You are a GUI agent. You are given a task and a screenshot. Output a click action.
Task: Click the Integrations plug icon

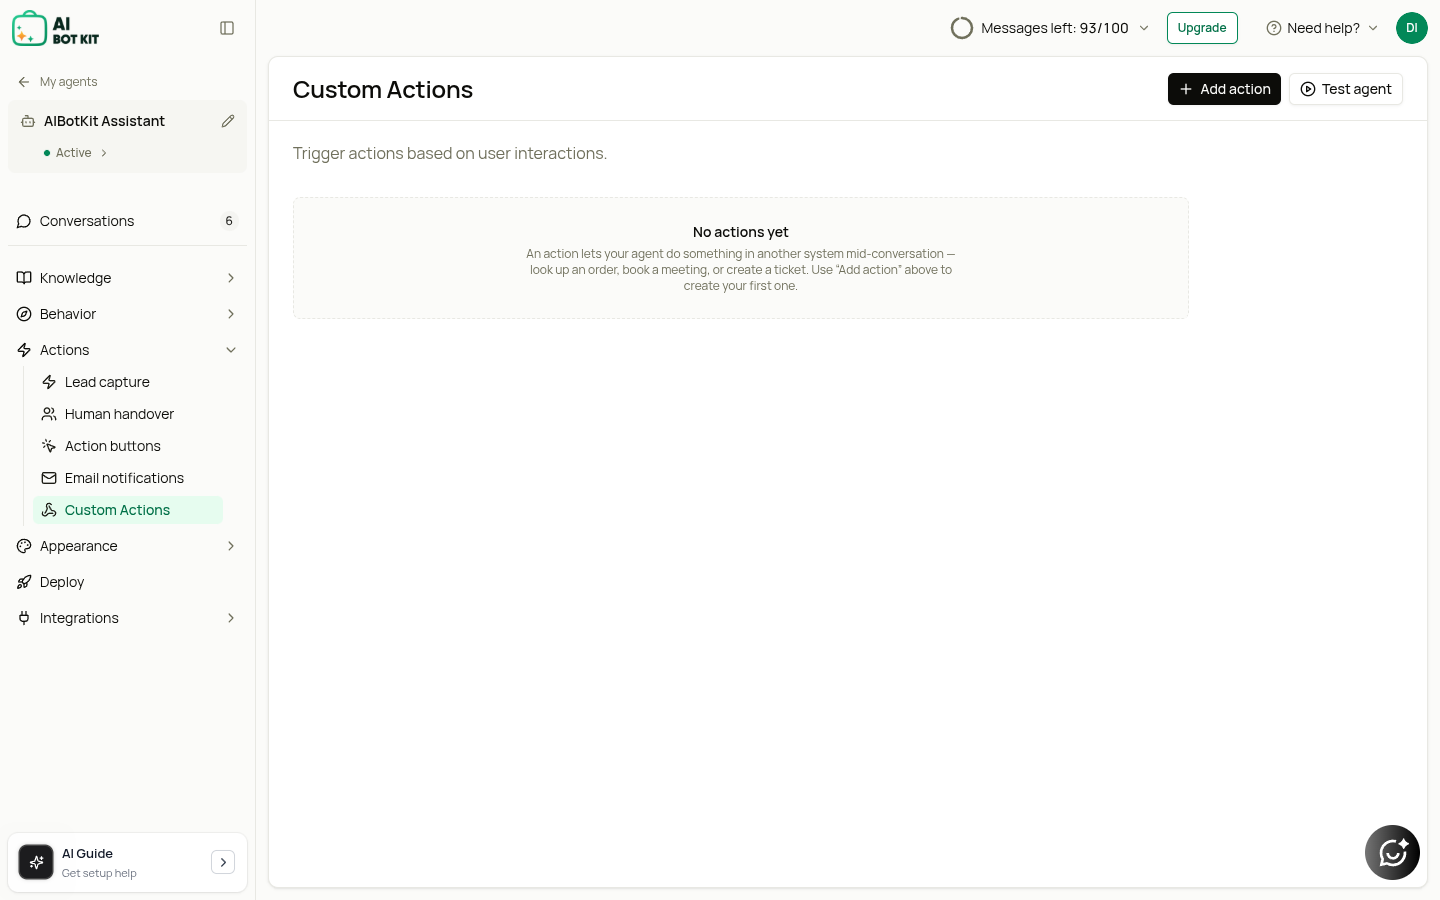click(x=24, y=618)
